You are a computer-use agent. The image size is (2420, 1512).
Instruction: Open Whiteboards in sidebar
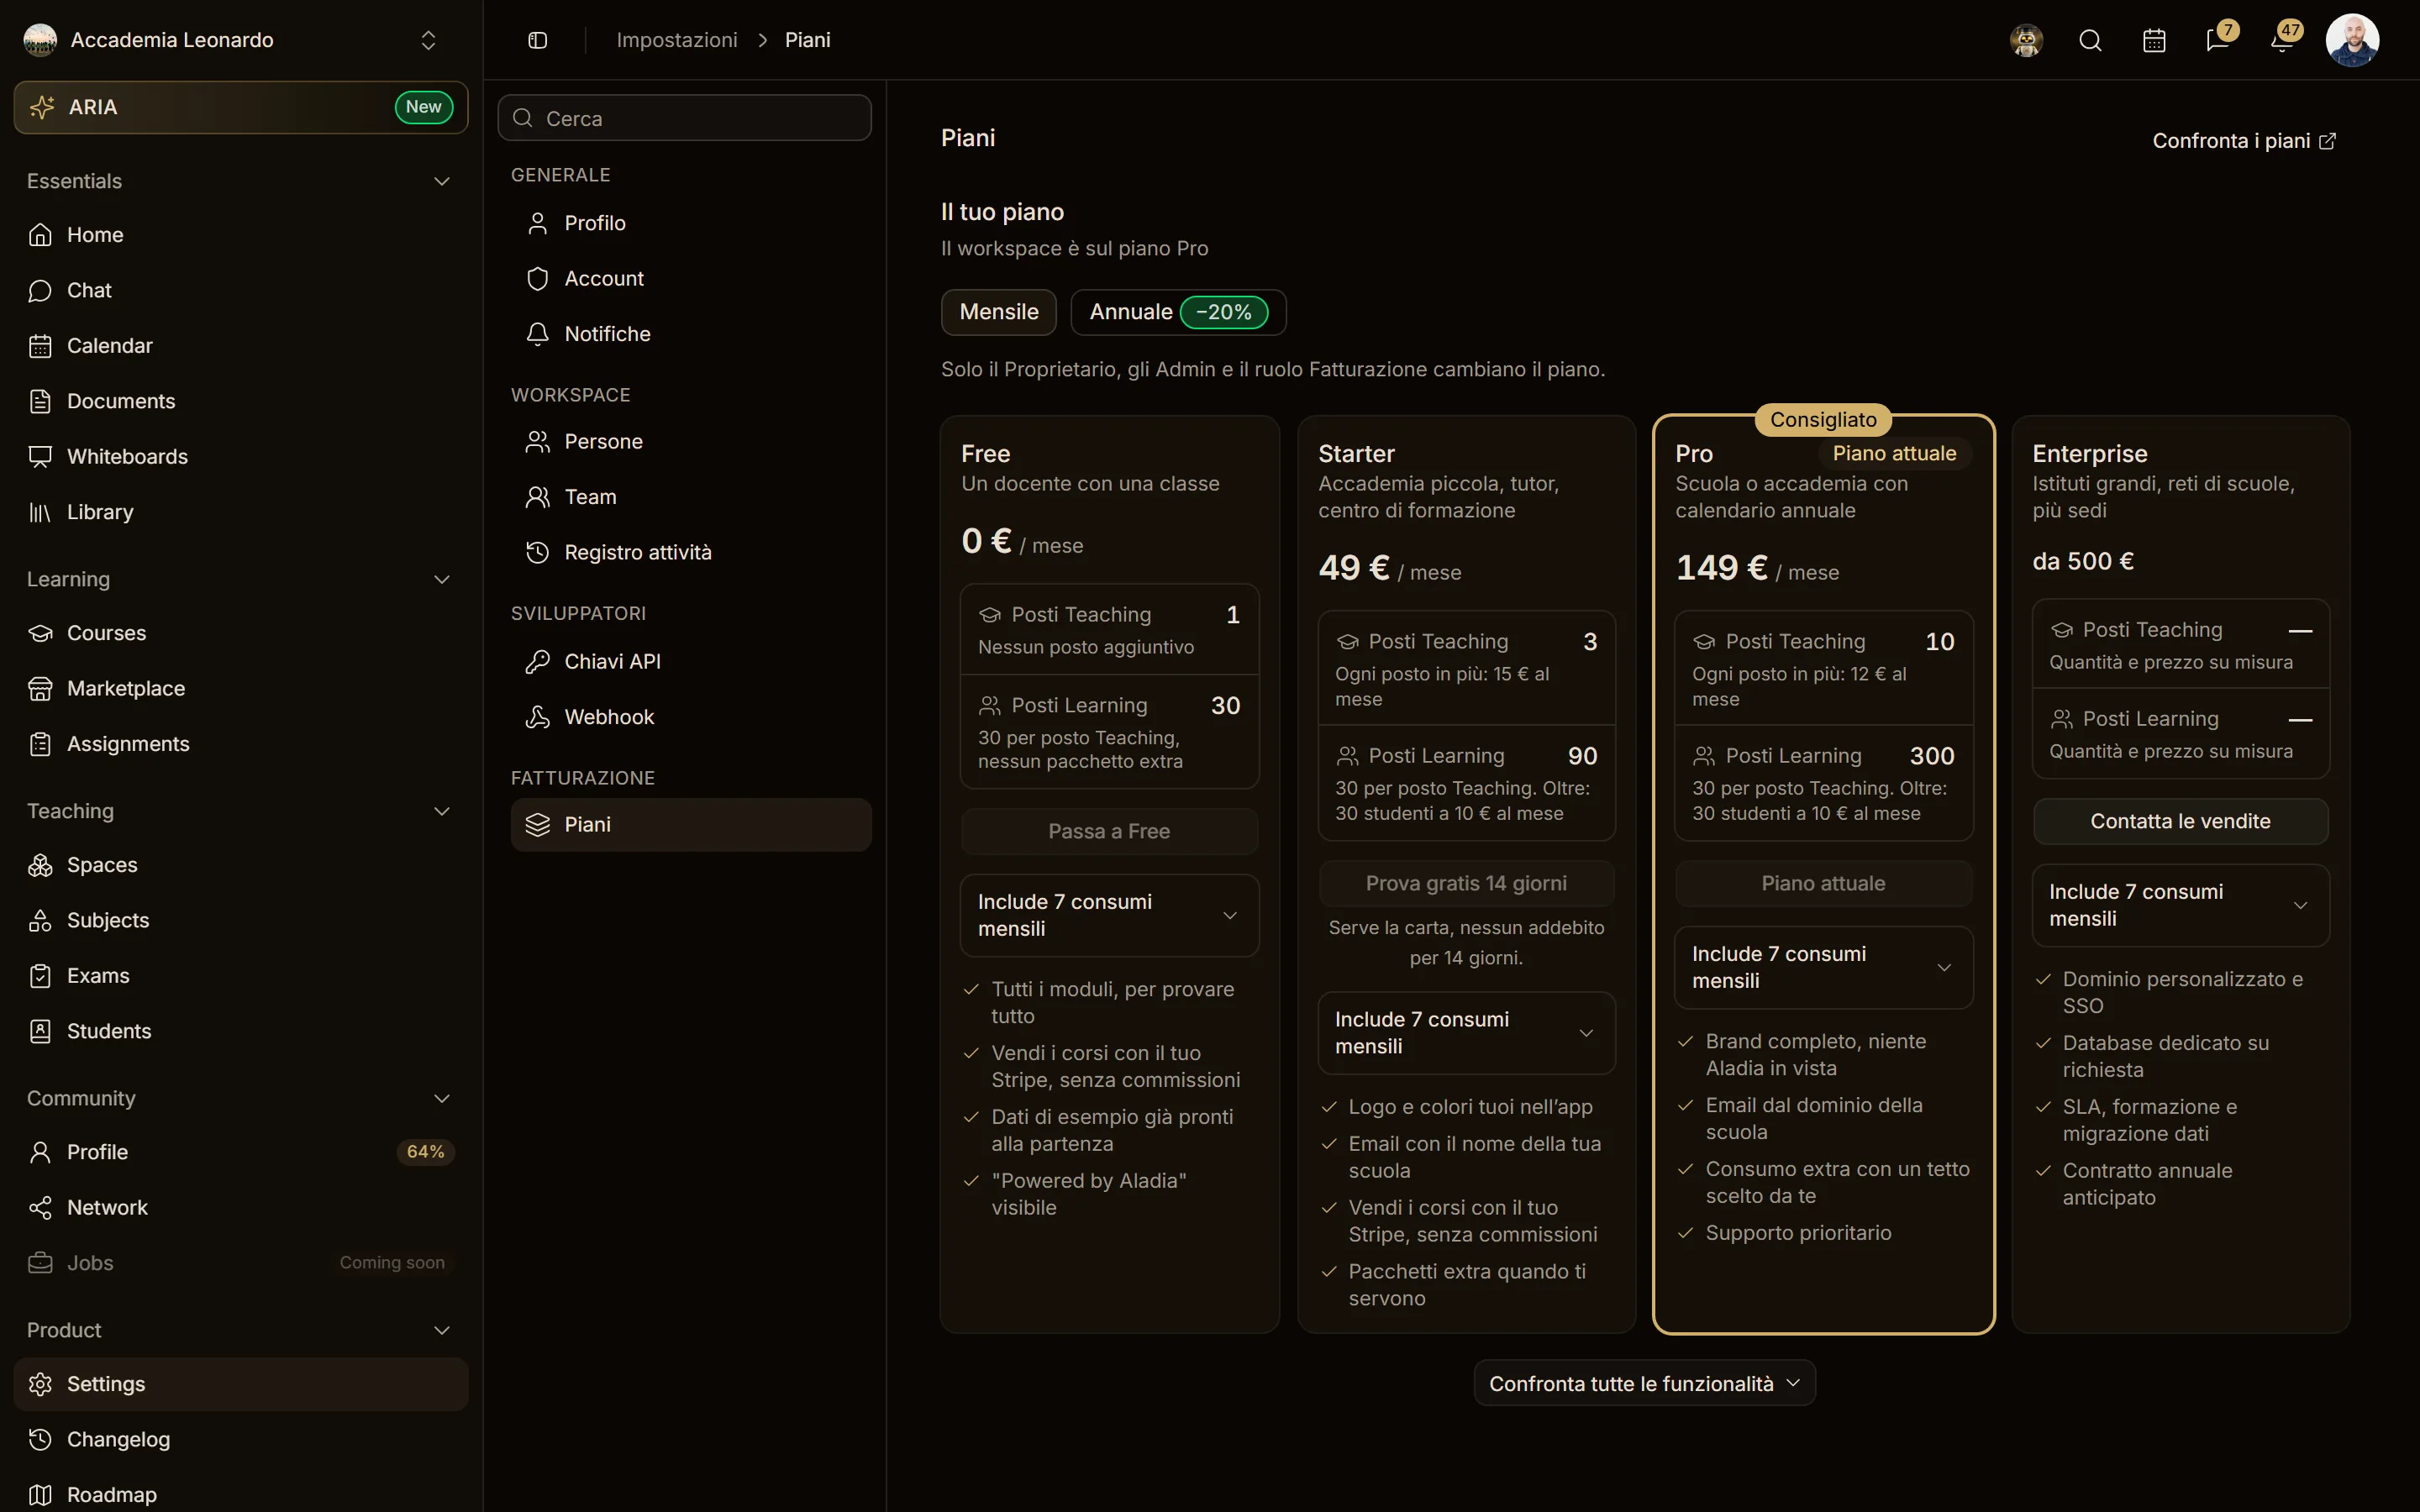pyautogui.click(x=241, y=457)
